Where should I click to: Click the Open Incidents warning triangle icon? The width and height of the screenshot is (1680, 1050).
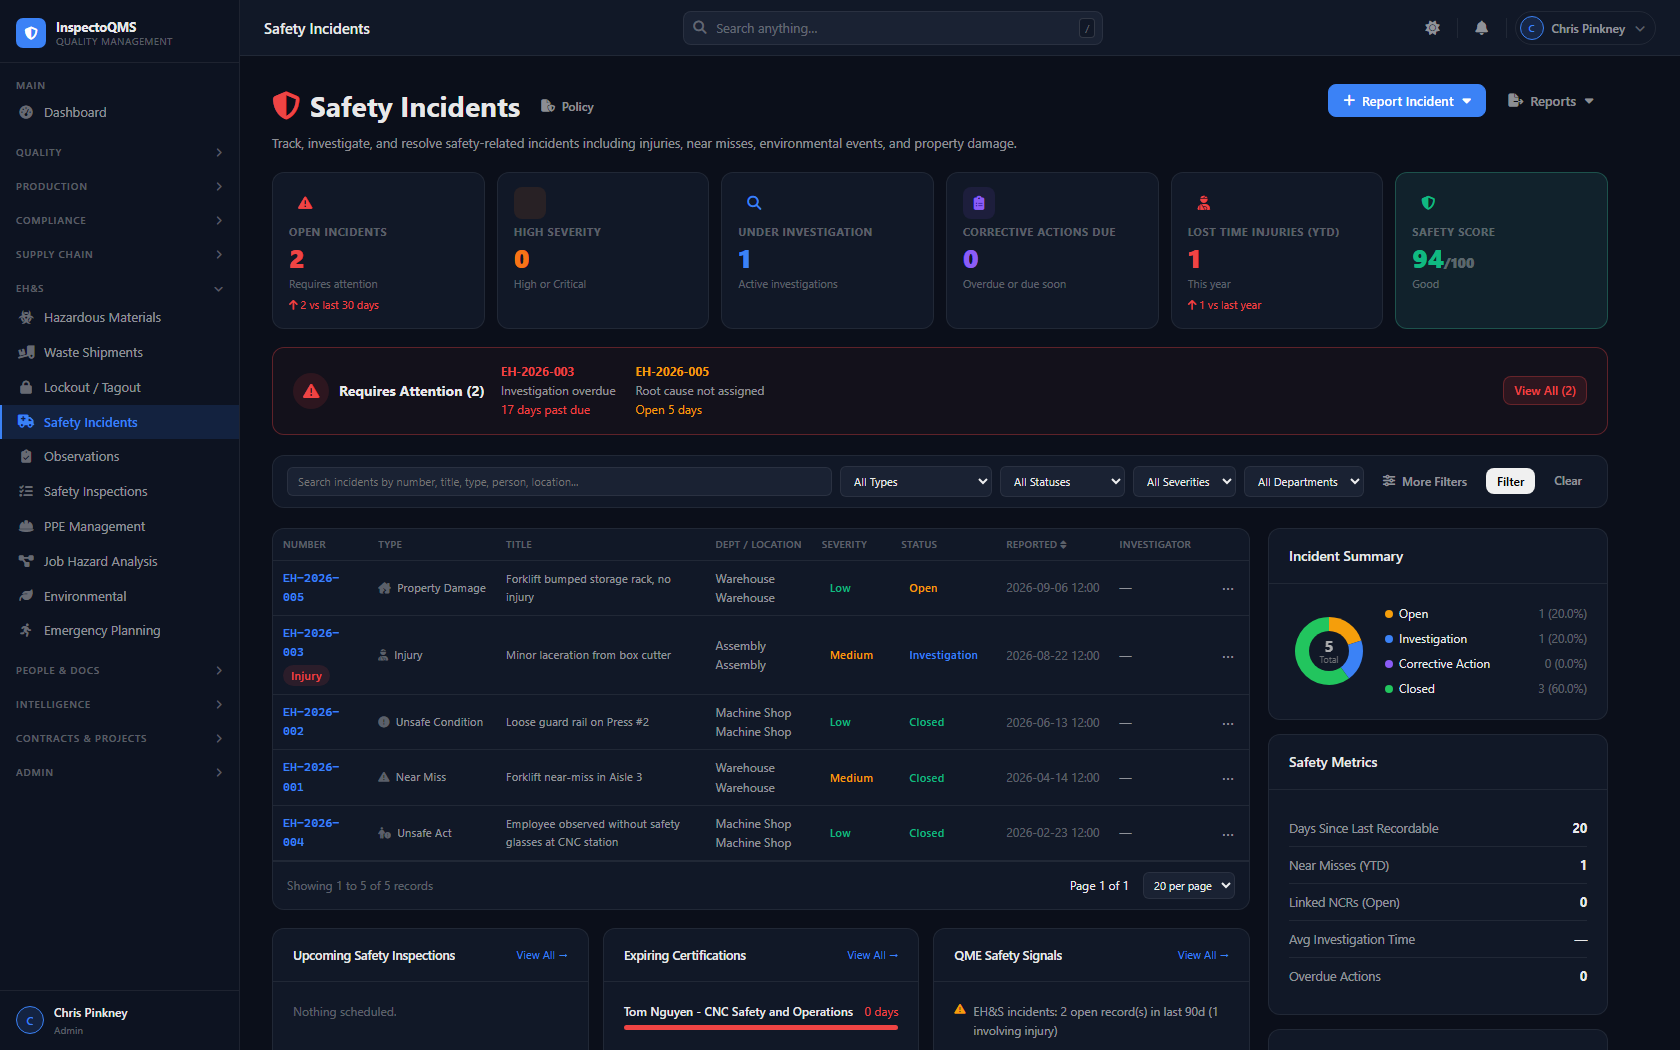tap(306, 203)
